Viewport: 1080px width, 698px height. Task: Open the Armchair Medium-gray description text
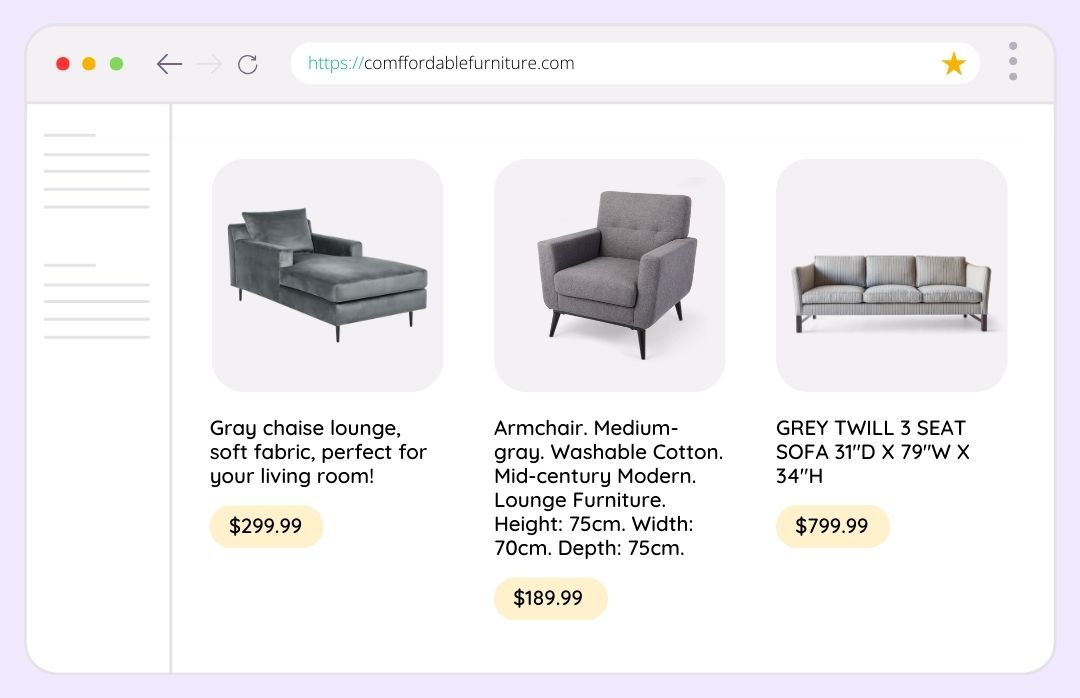[x=608, y=488]
